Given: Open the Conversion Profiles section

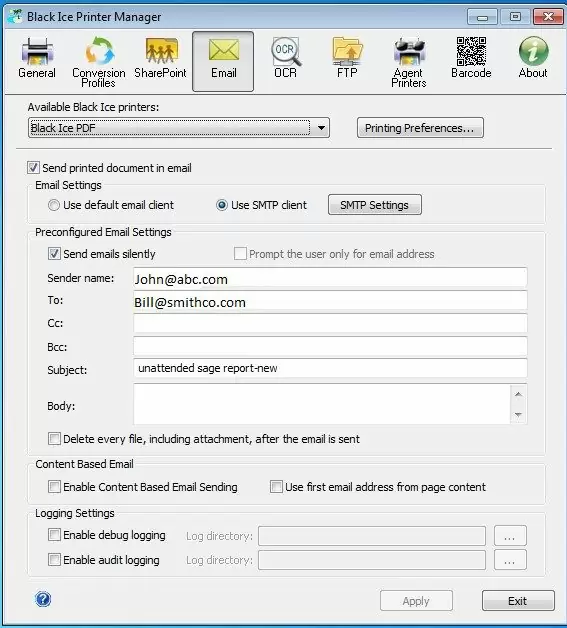Looking at the screenshot, I should tap(99, 62).
